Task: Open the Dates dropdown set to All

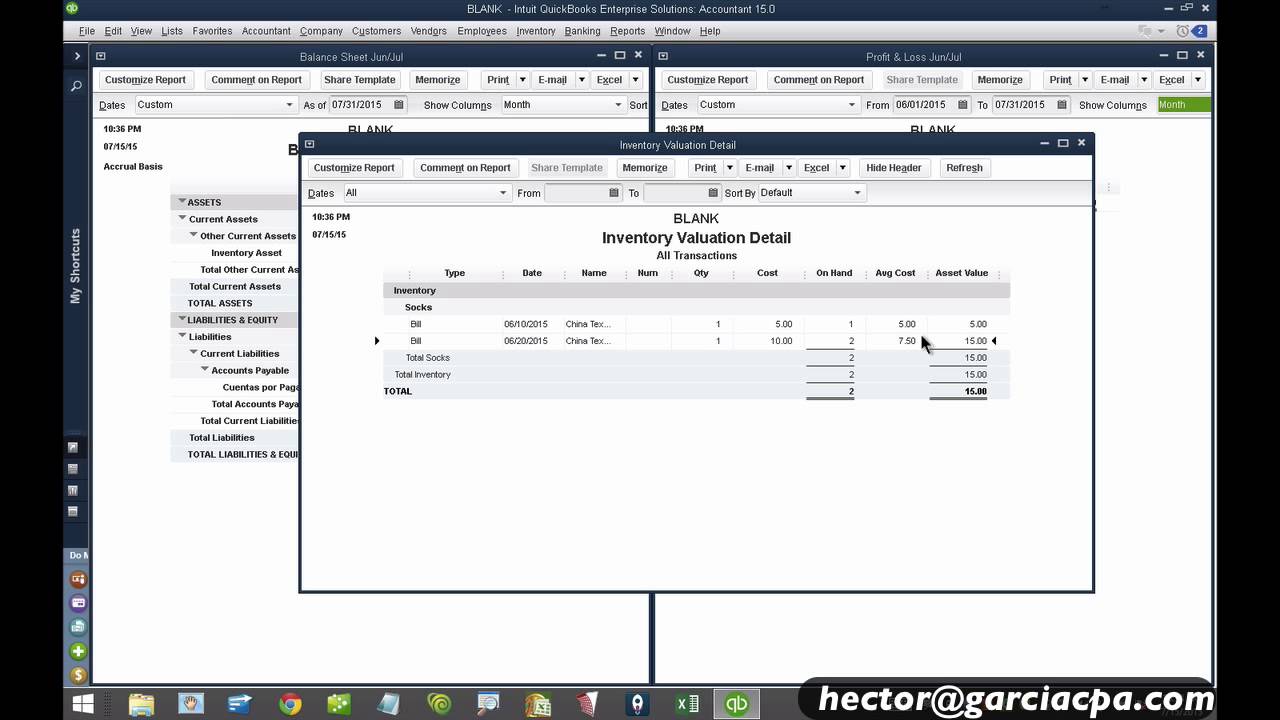Action: [x=427, y=193]
